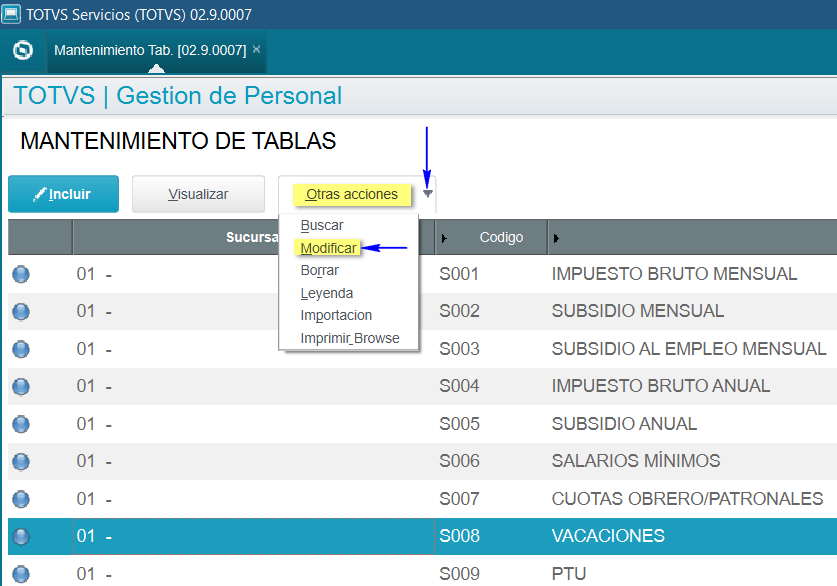Choose Modificar from the actions menu
This screenshot has height=586, width=837.
[x=328, y=248]
